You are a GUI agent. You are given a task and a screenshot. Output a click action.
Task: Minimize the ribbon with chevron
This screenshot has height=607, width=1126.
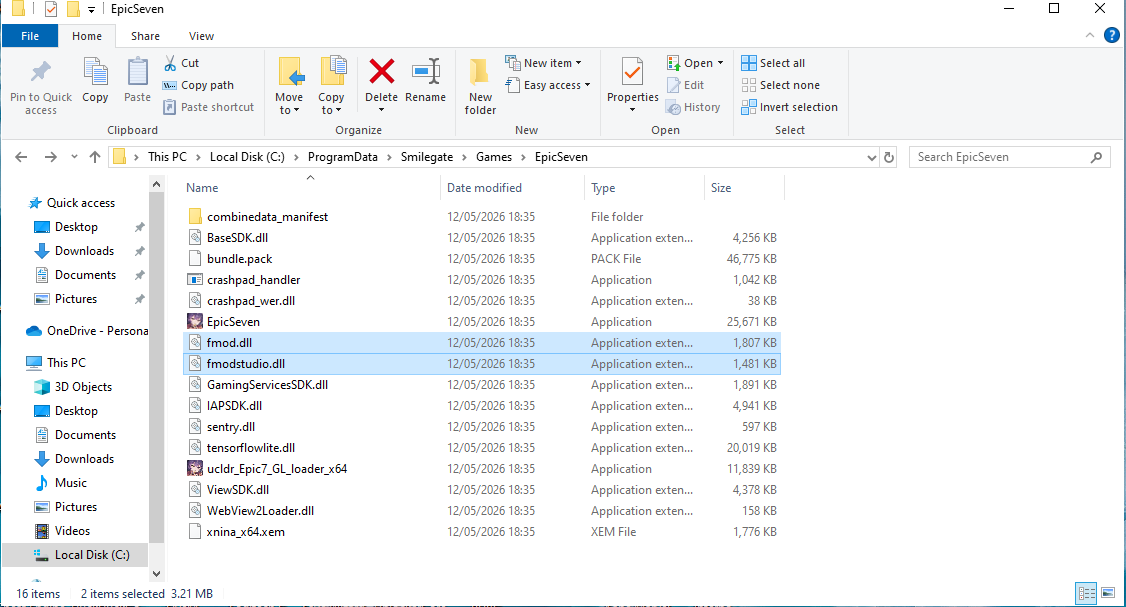tap(1089, 35)
